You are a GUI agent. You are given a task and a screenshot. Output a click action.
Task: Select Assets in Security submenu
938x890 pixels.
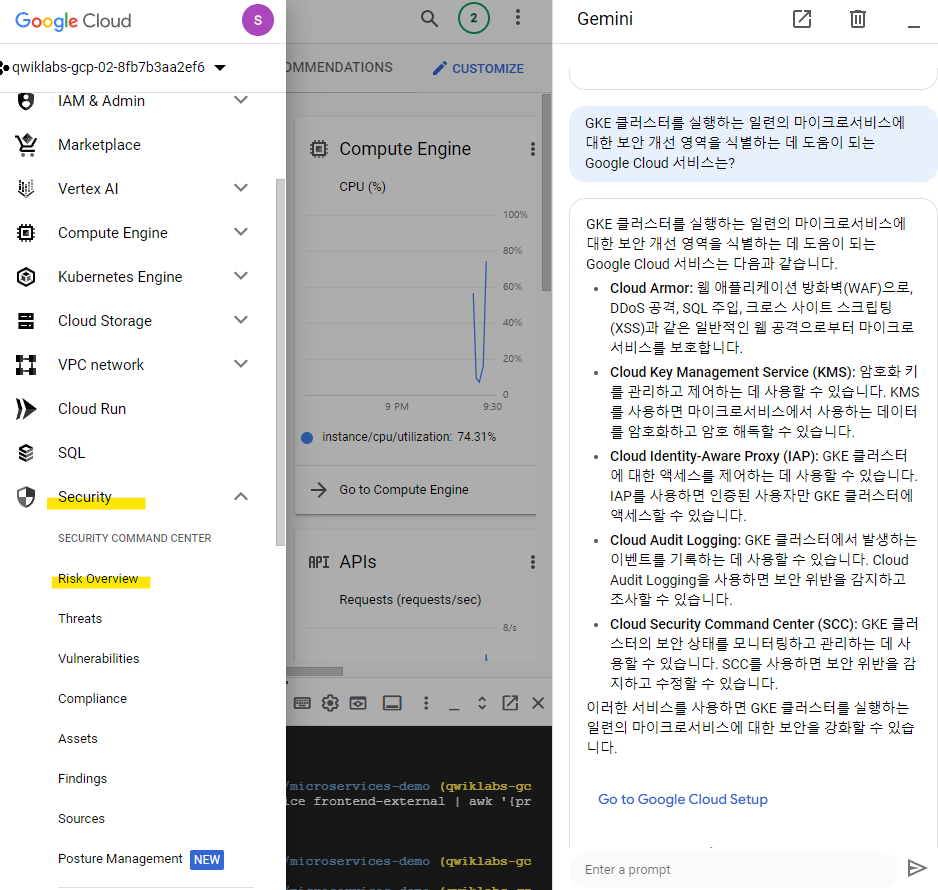pyautogui.click(x=78, y=739)
